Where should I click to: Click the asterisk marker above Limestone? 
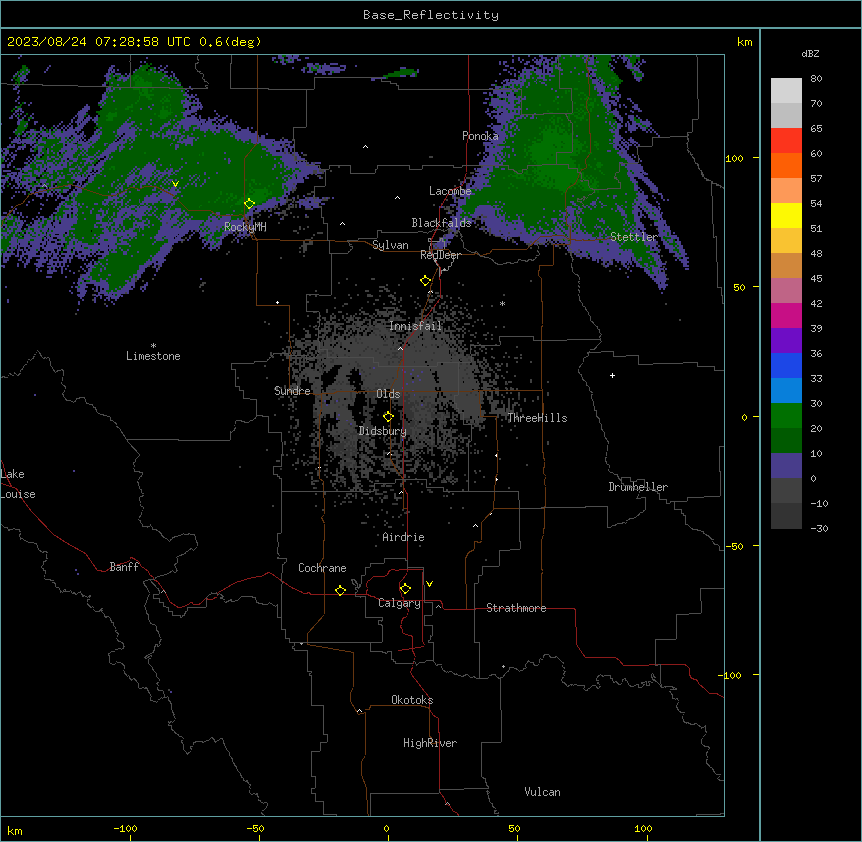(x=153, y=346)
